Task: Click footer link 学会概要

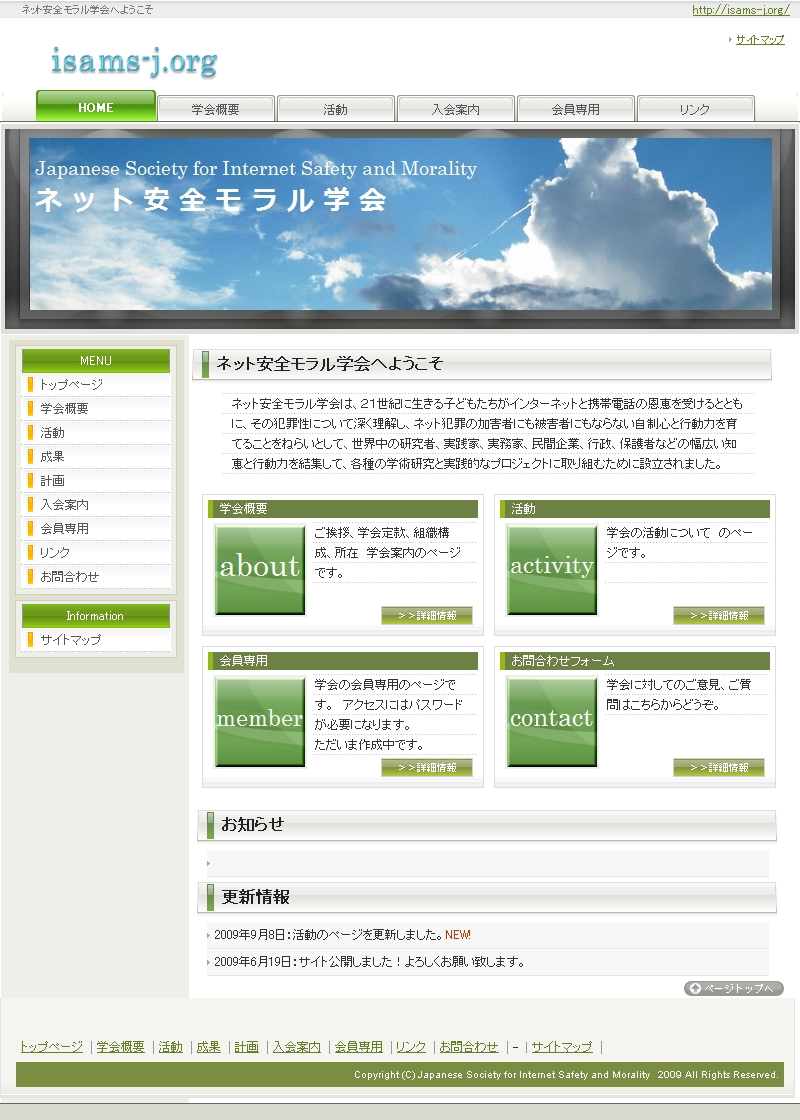Action: pyautogui.click(x=120, y=1046)
